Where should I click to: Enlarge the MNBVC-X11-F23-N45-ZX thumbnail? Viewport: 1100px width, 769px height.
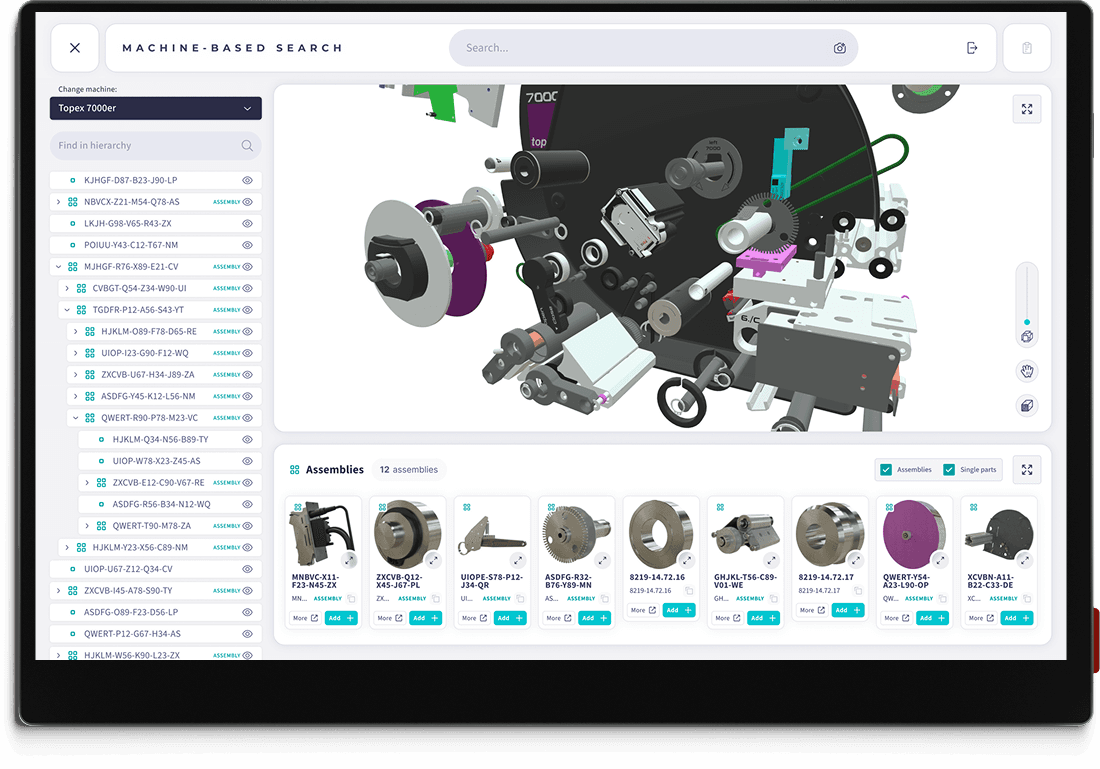(349, 560)
